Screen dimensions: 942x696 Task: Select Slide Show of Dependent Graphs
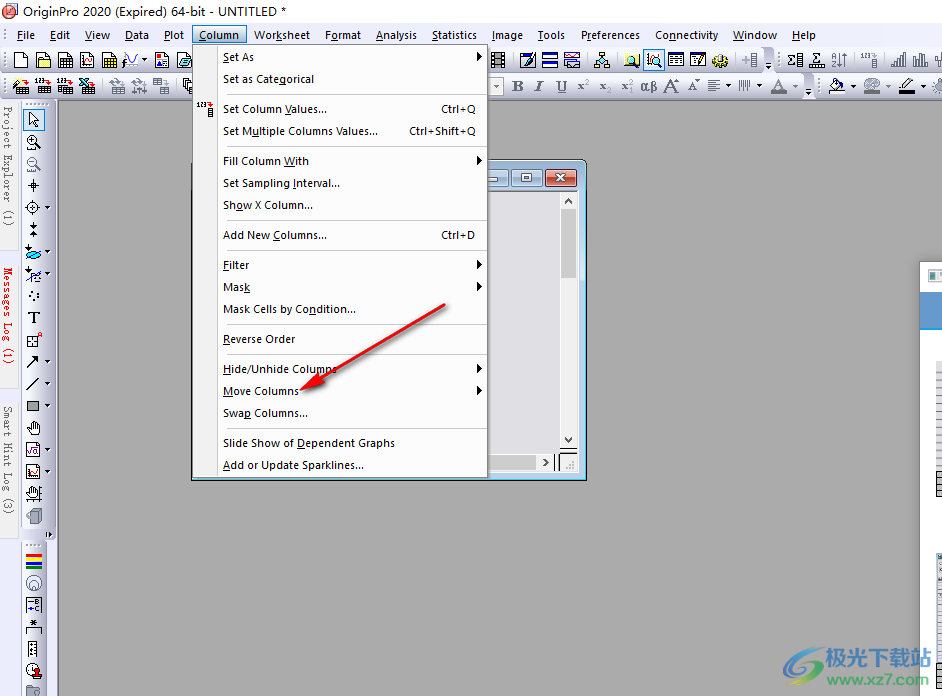[352, 443]
